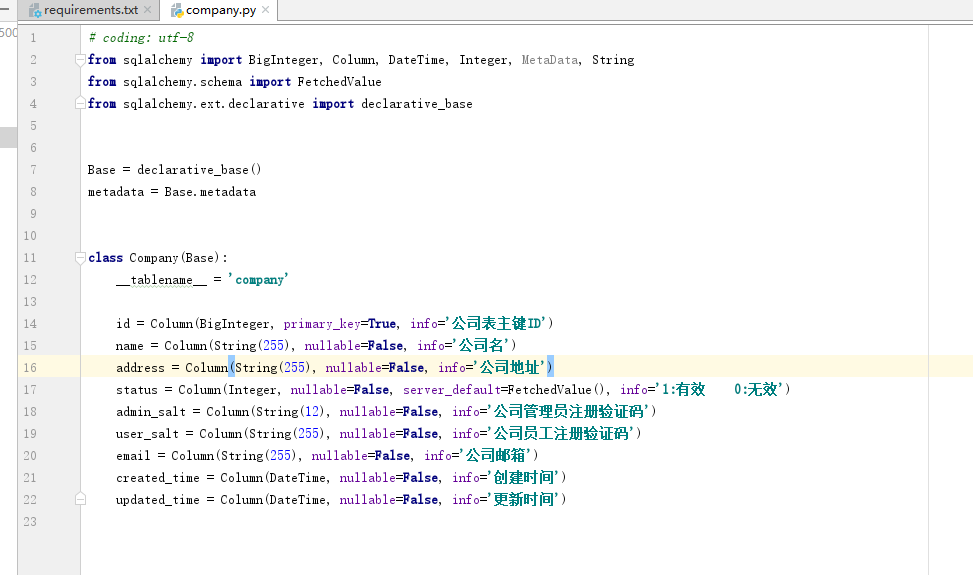Click 'metadata = Base.metadata' line
This screenshot has height=575, width=973.
coord(172,192)
